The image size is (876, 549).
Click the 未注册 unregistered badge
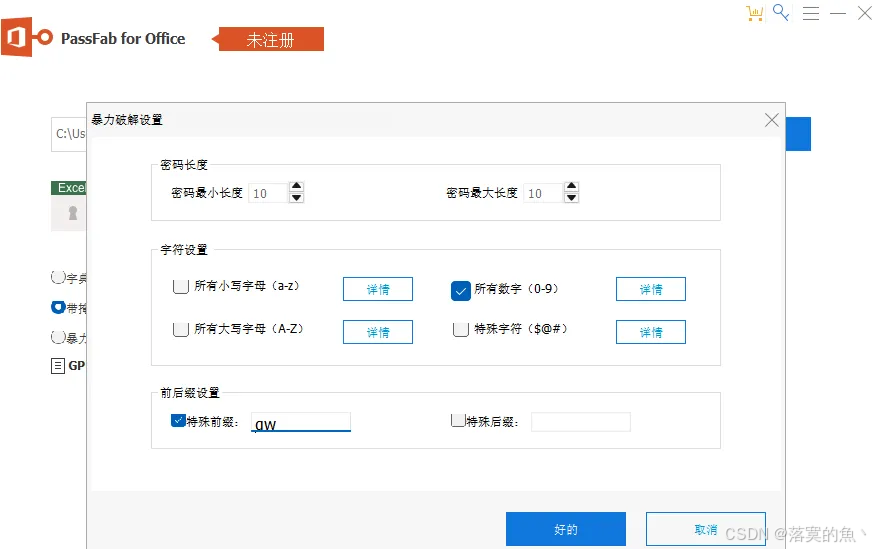(x=270, y=39)
